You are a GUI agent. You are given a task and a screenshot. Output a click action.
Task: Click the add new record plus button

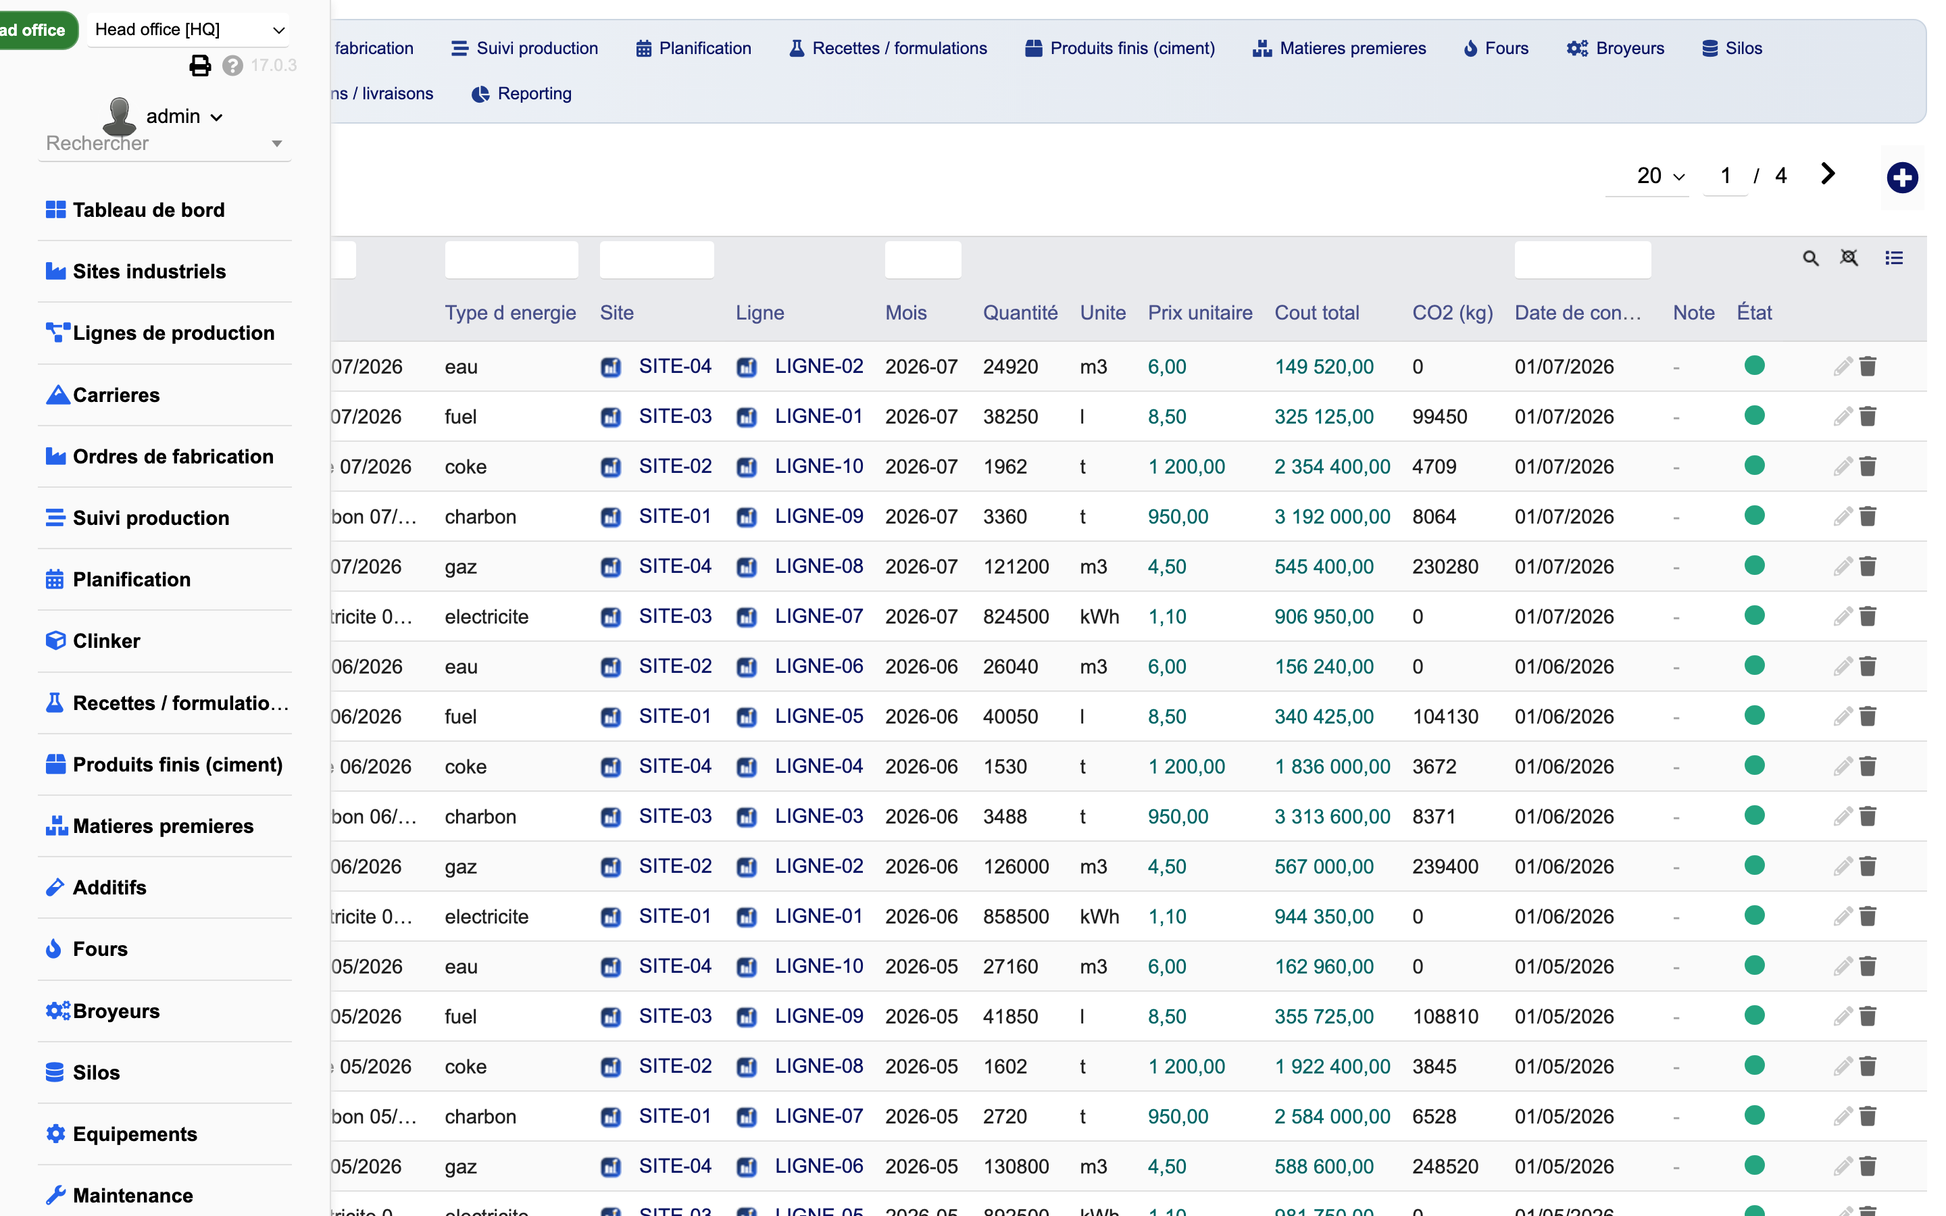click(1902, 178)
